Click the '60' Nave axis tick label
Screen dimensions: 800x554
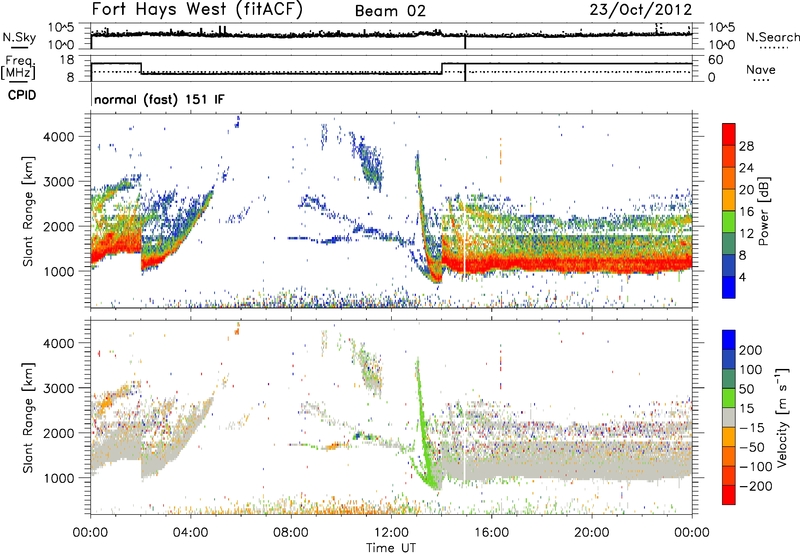[715, 60]
